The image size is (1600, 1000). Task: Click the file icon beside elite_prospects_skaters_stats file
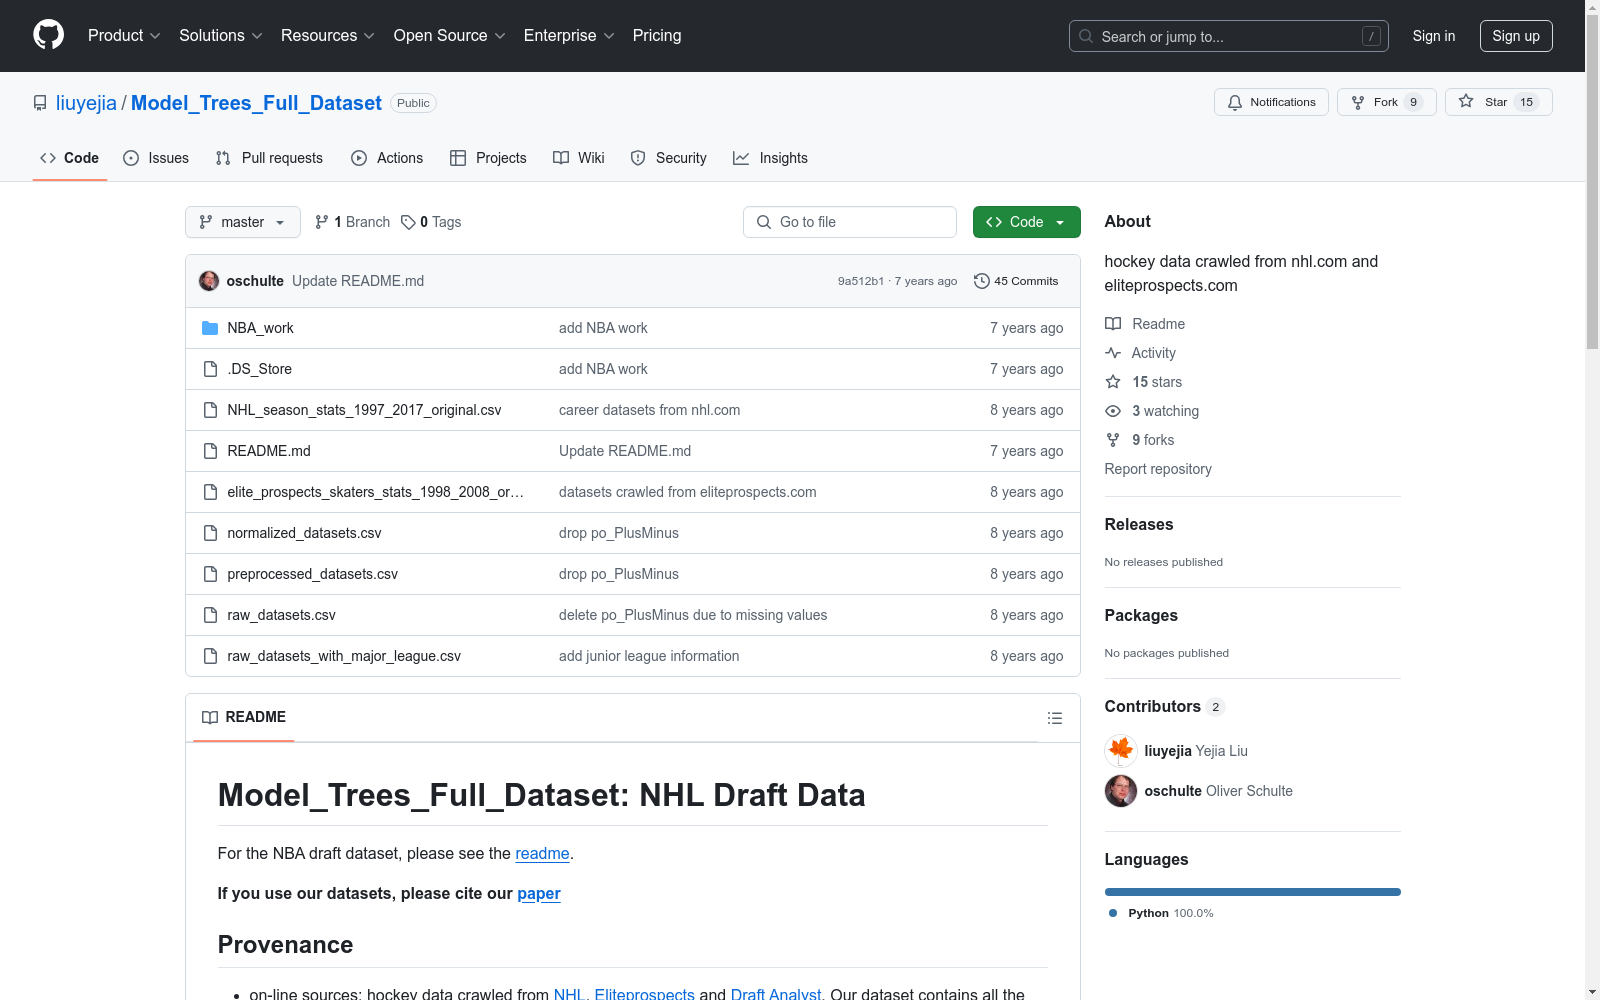pyautogui.click(x=210, y=492)
